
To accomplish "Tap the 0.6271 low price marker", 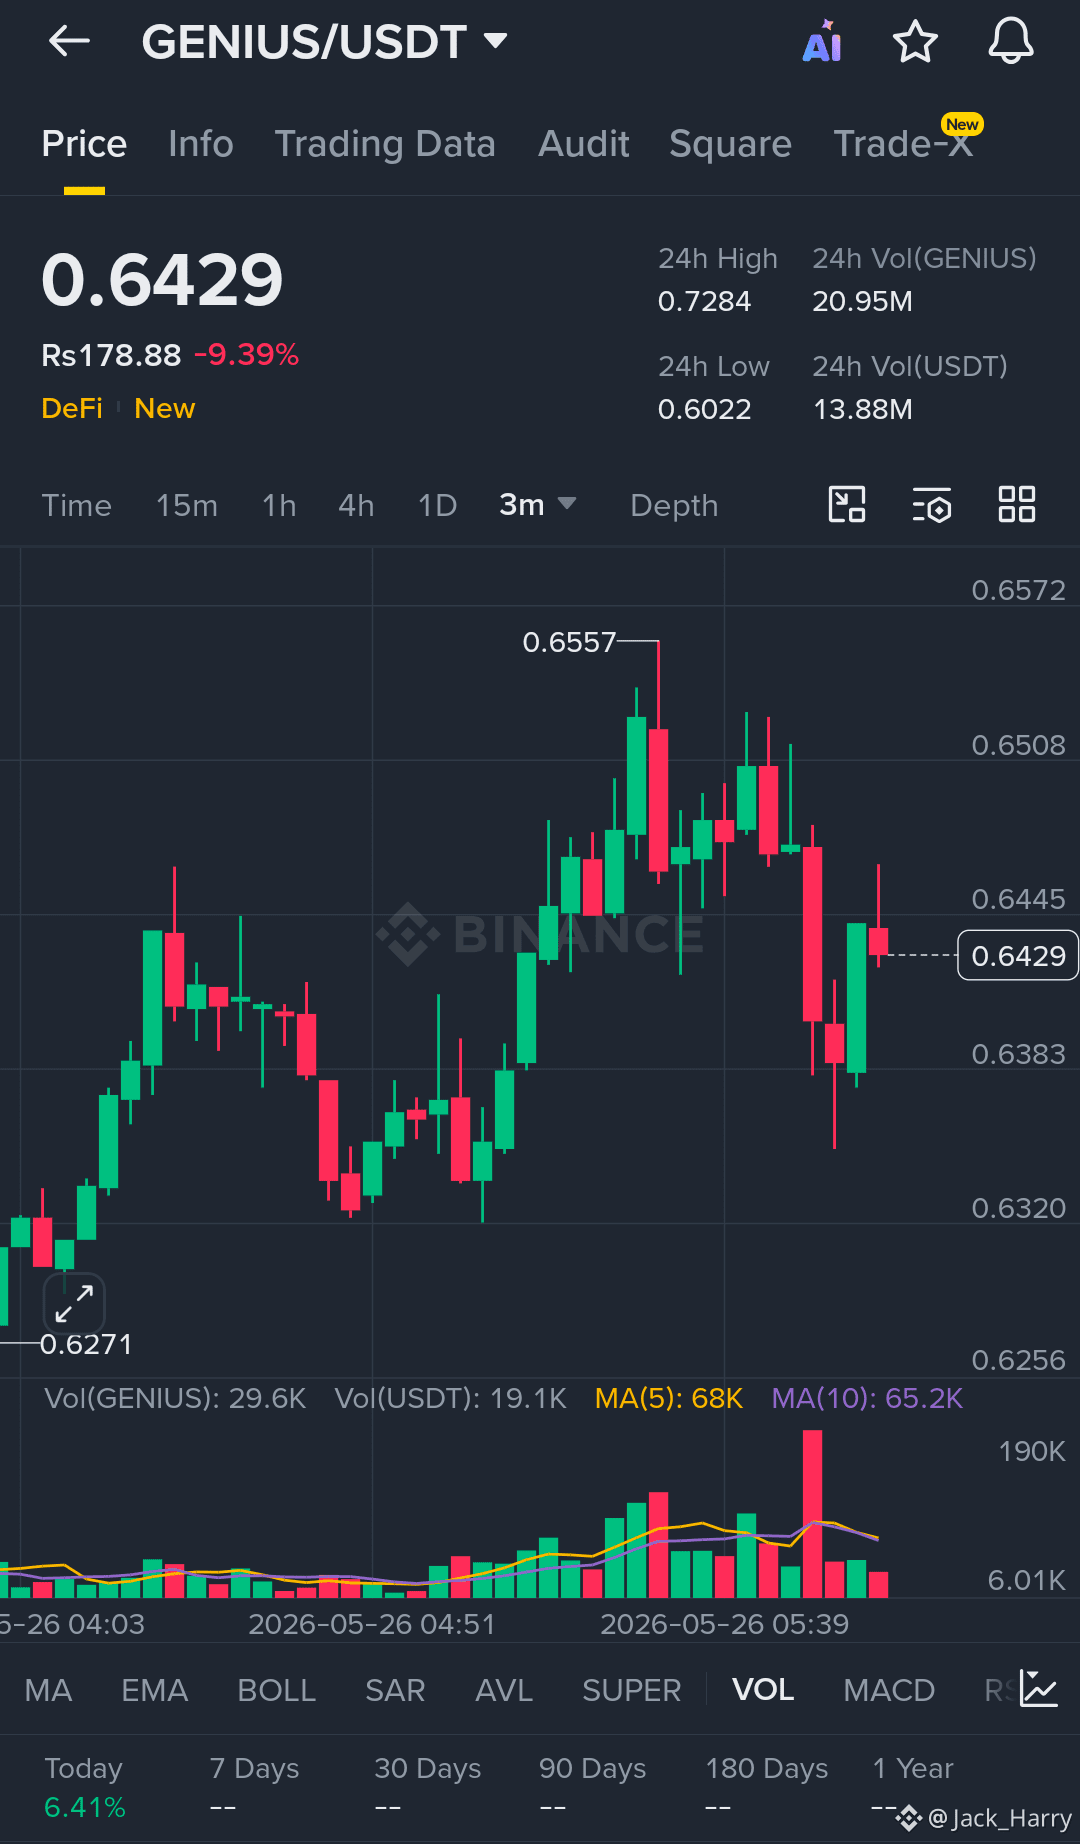I will (x=86, y=1344).
